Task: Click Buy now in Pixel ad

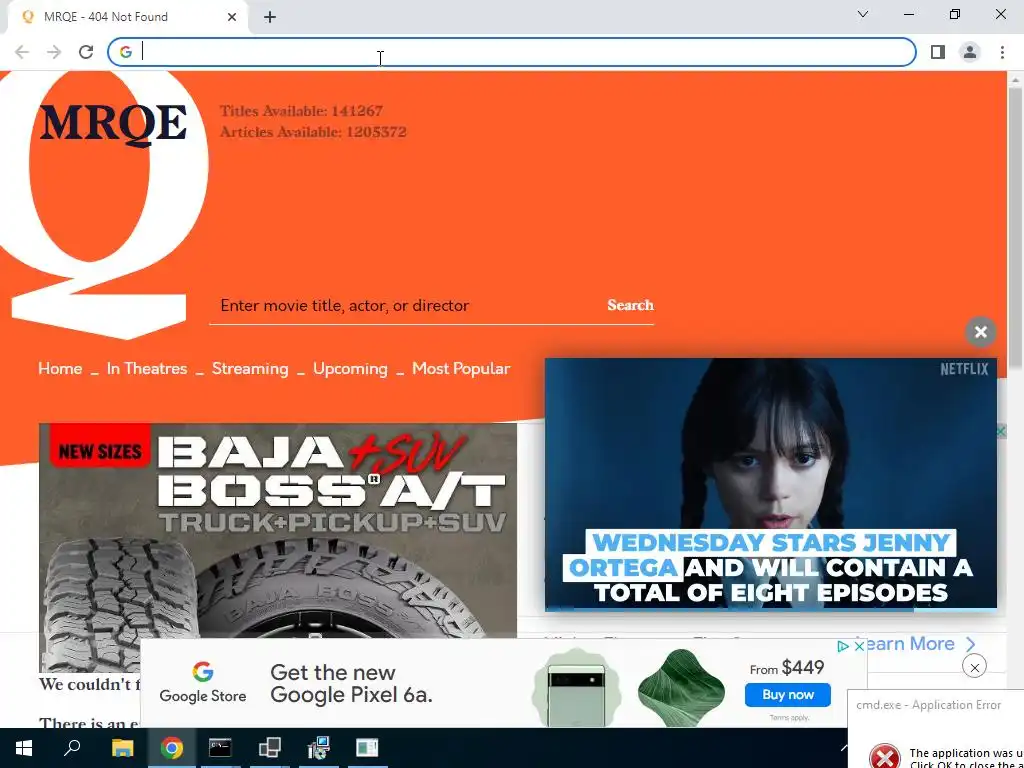Action: click(x=788, y=695)
